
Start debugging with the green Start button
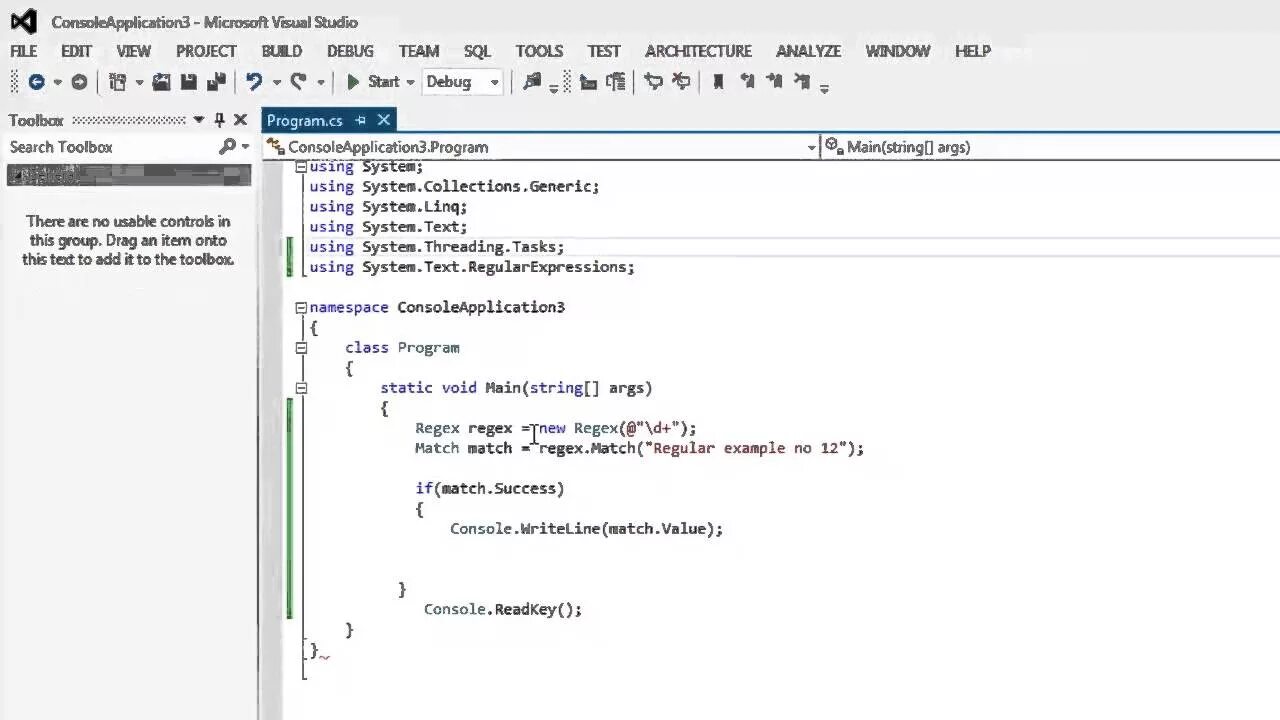(x=372, y=82)
